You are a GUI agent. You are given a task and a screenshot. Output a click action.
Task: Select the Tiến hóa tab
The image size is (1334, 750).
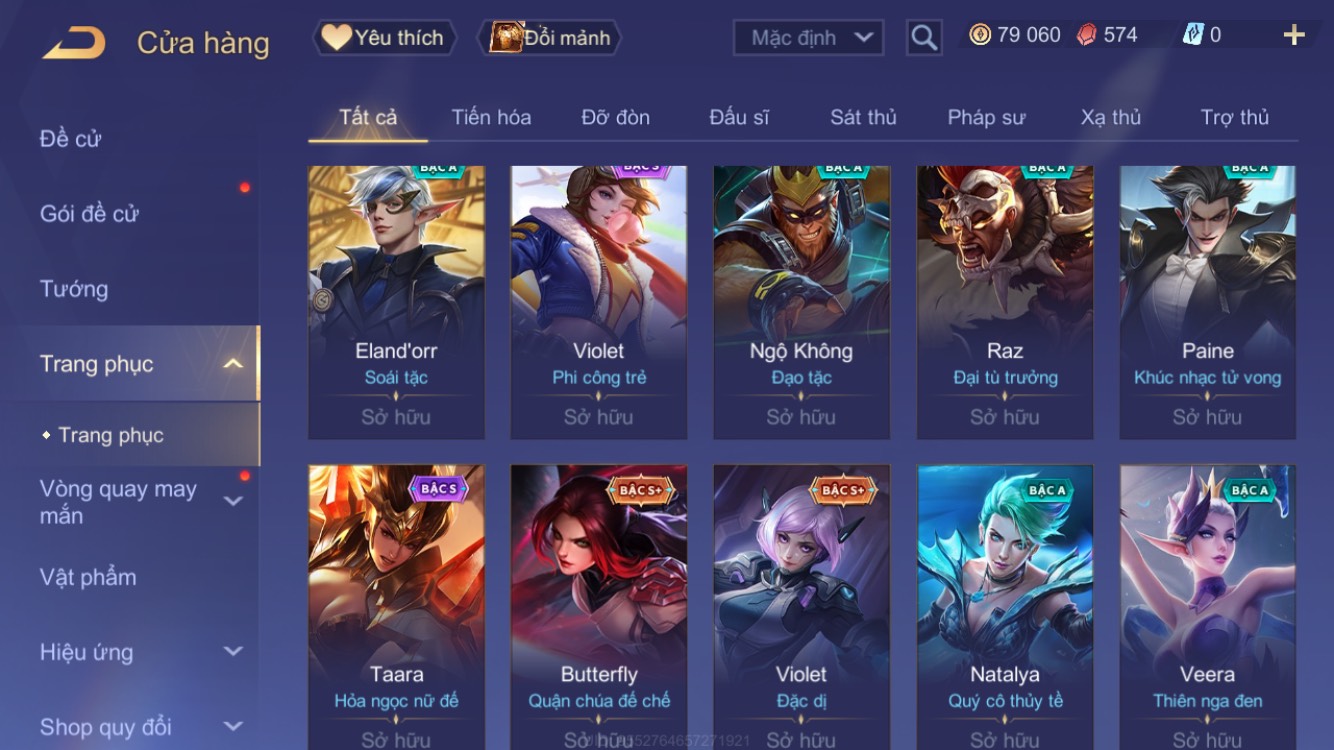click(491, 117)
